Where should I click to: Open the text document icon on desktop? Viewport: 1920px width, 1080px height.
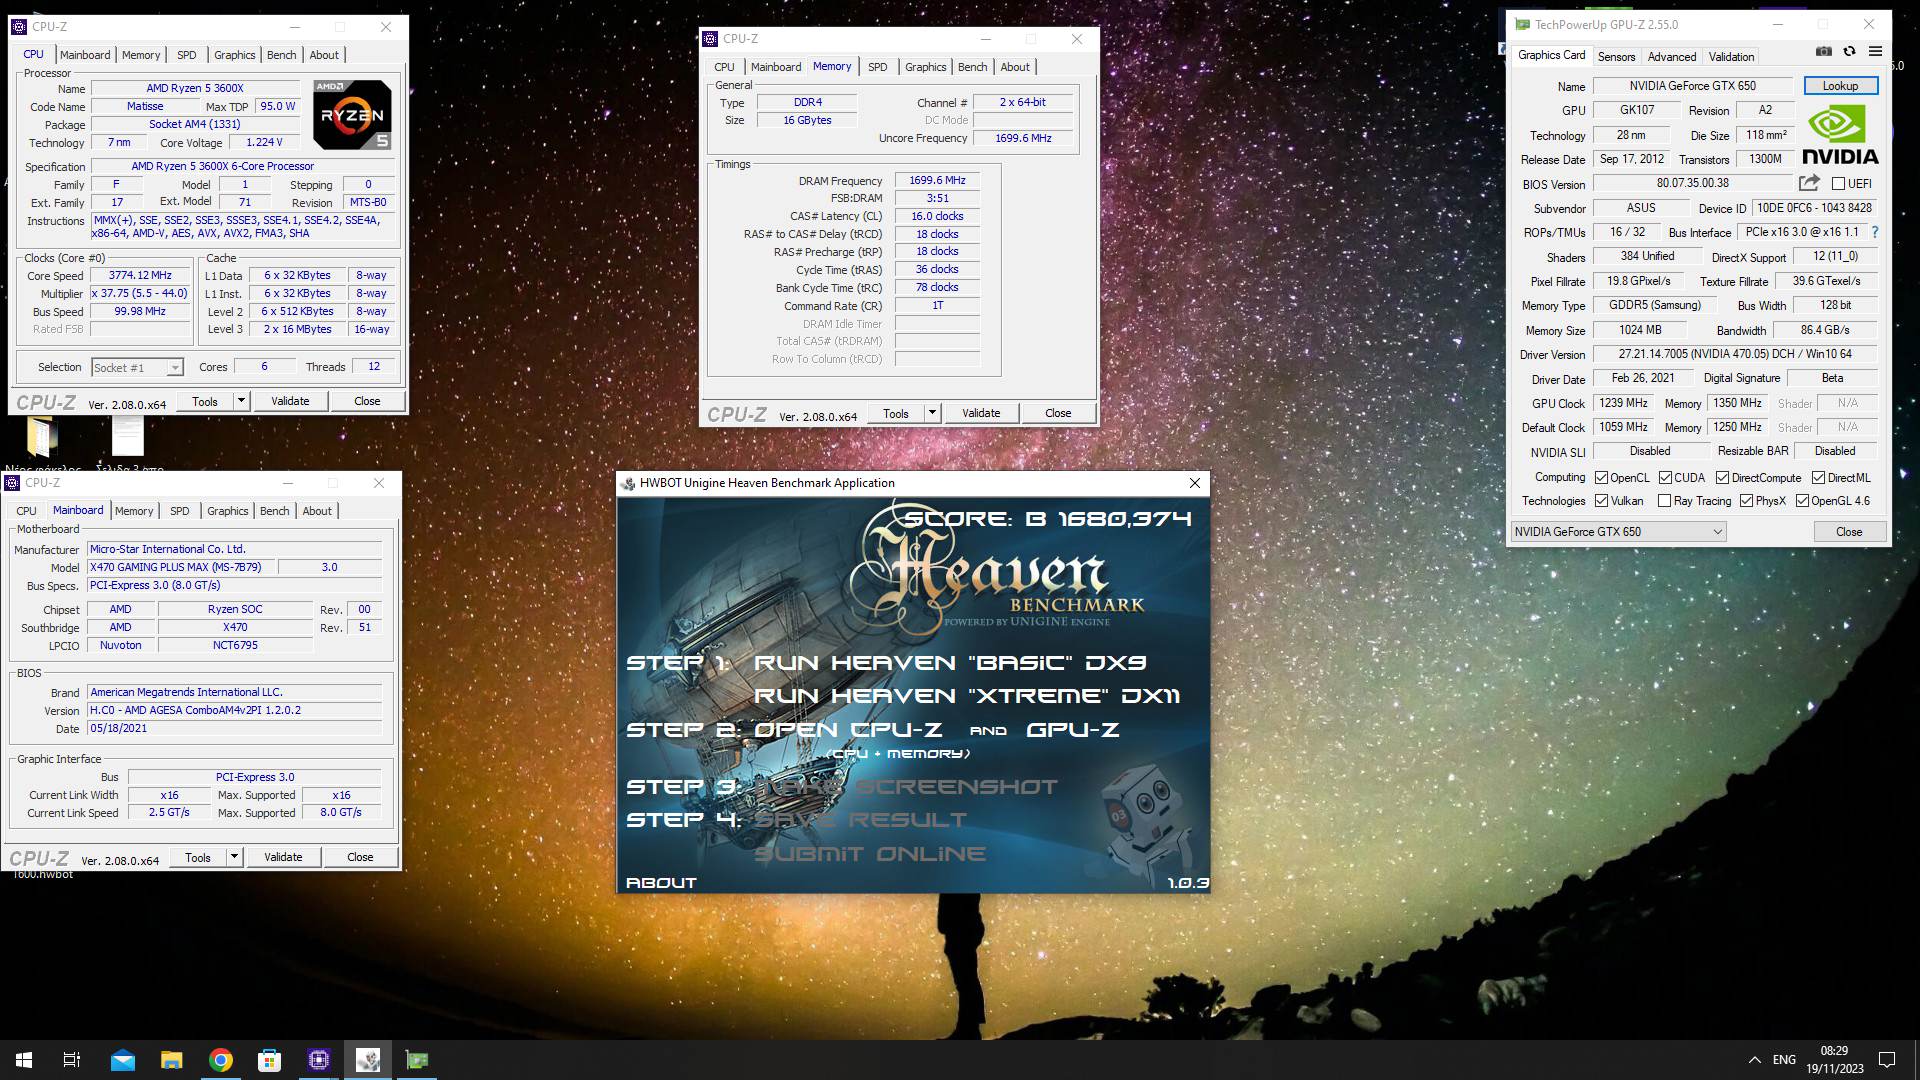pyautogui.click(x=128, y=437)
